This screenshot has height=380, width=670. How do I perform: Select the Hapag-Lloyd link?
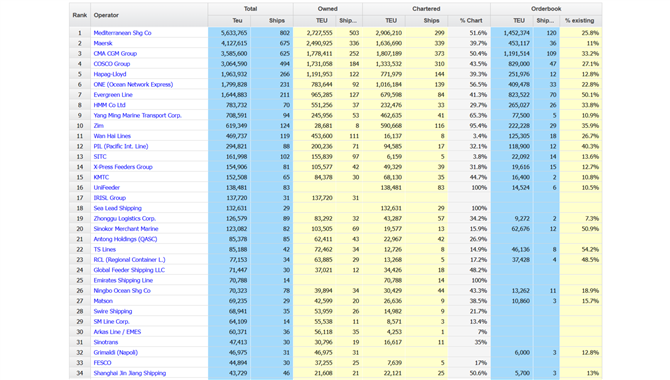tap(110, 74)
